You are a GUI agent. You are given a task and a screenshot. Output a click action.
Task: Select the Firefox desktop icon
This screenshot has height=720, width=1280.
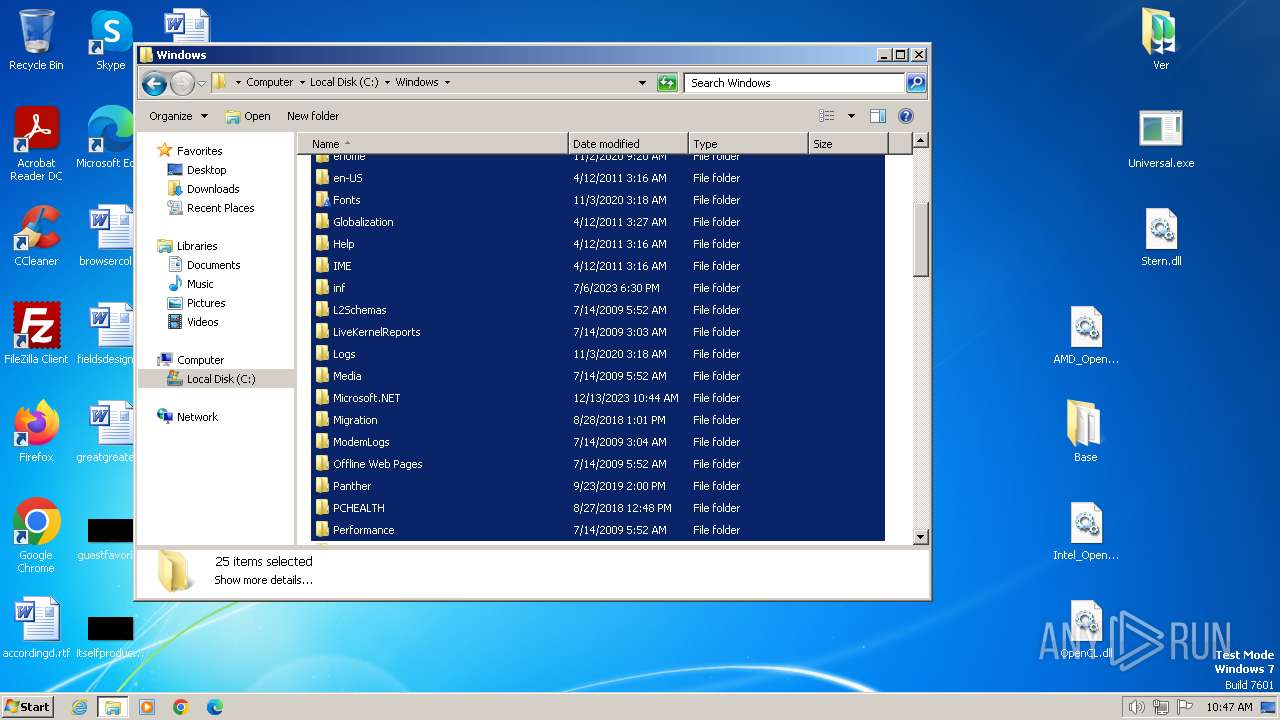(x=36, y=431)
